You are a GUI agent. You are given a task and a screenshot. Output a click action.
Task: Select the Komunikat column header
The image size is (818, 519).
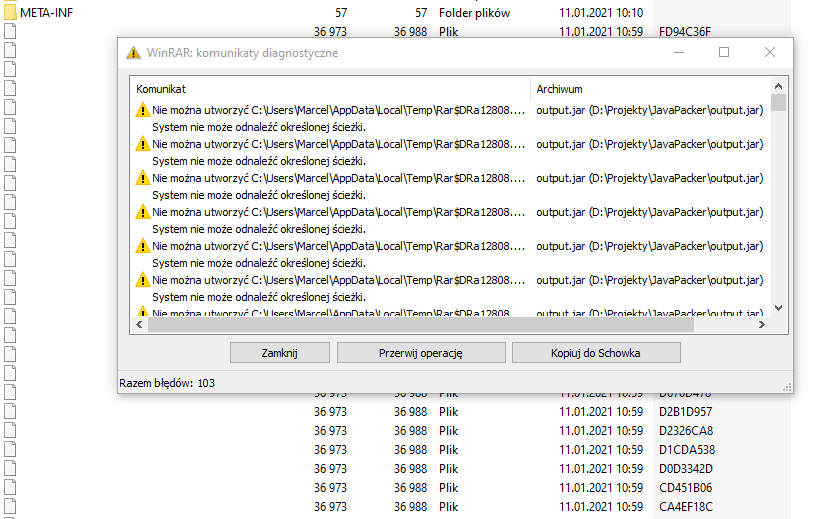click(330, 89)
